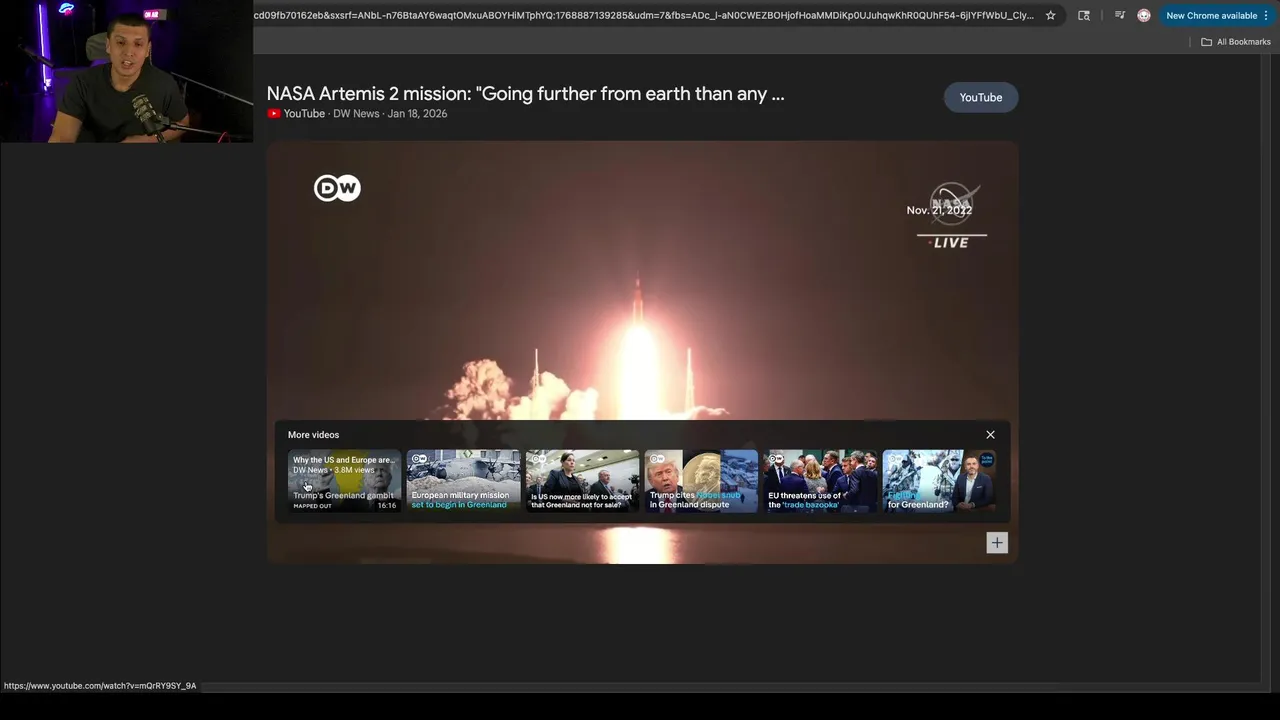Close the More videos overlay
The width and height of the screenshot is (1280, 720).
990,435
